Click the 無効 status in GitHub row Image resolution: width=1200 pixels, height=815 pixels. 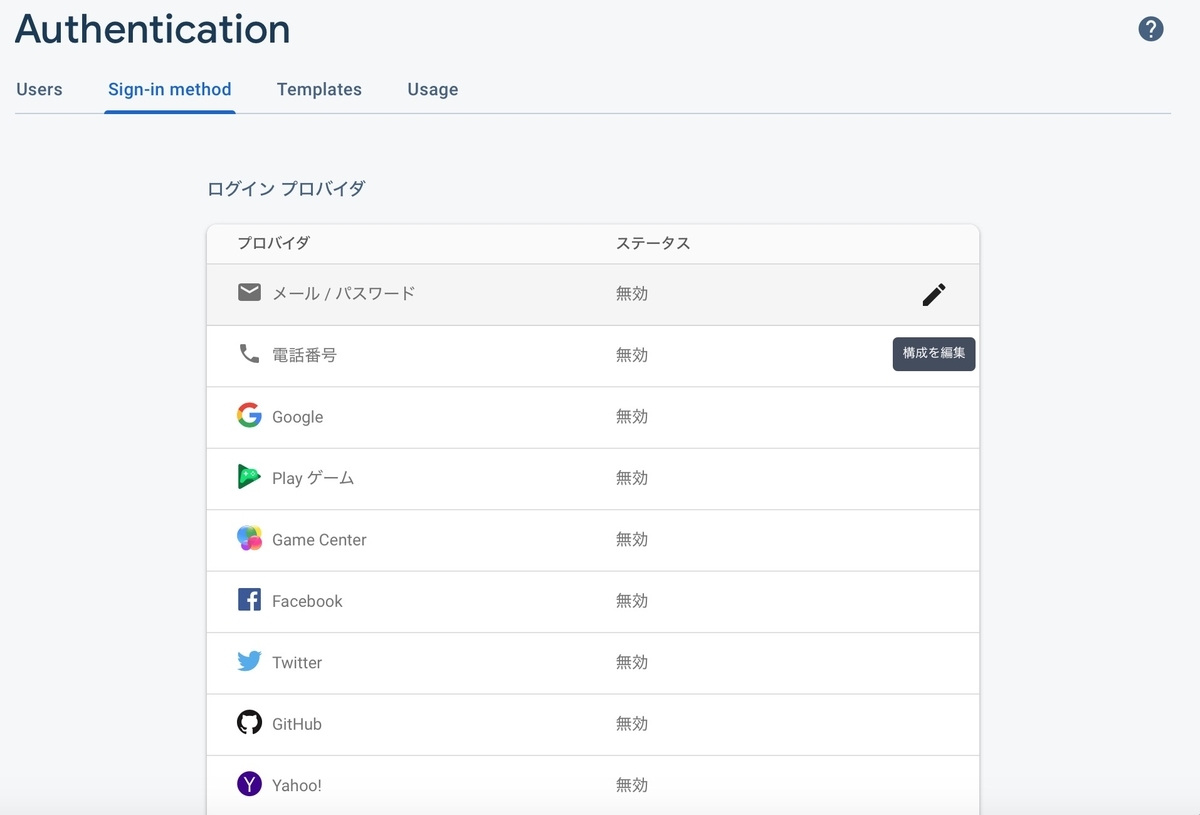[632, 724]
